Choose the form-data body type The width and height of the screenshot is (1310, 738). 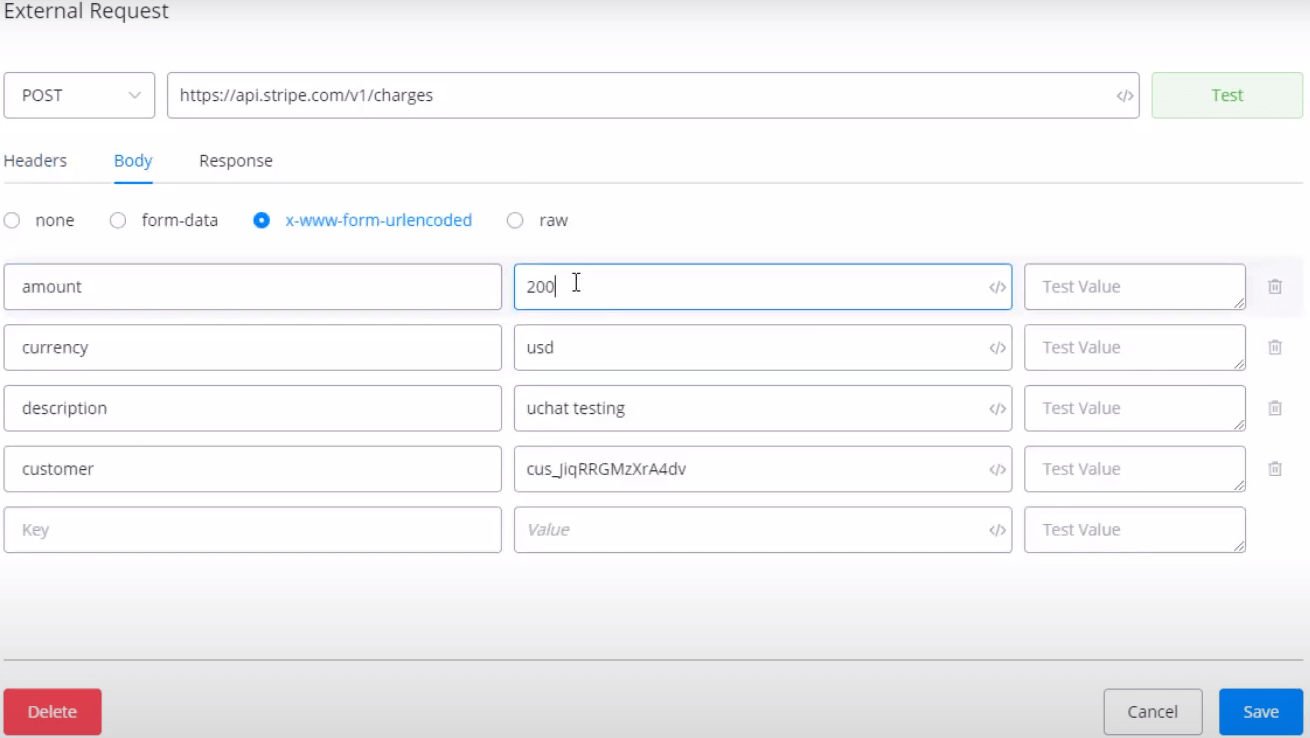point(119,221)
